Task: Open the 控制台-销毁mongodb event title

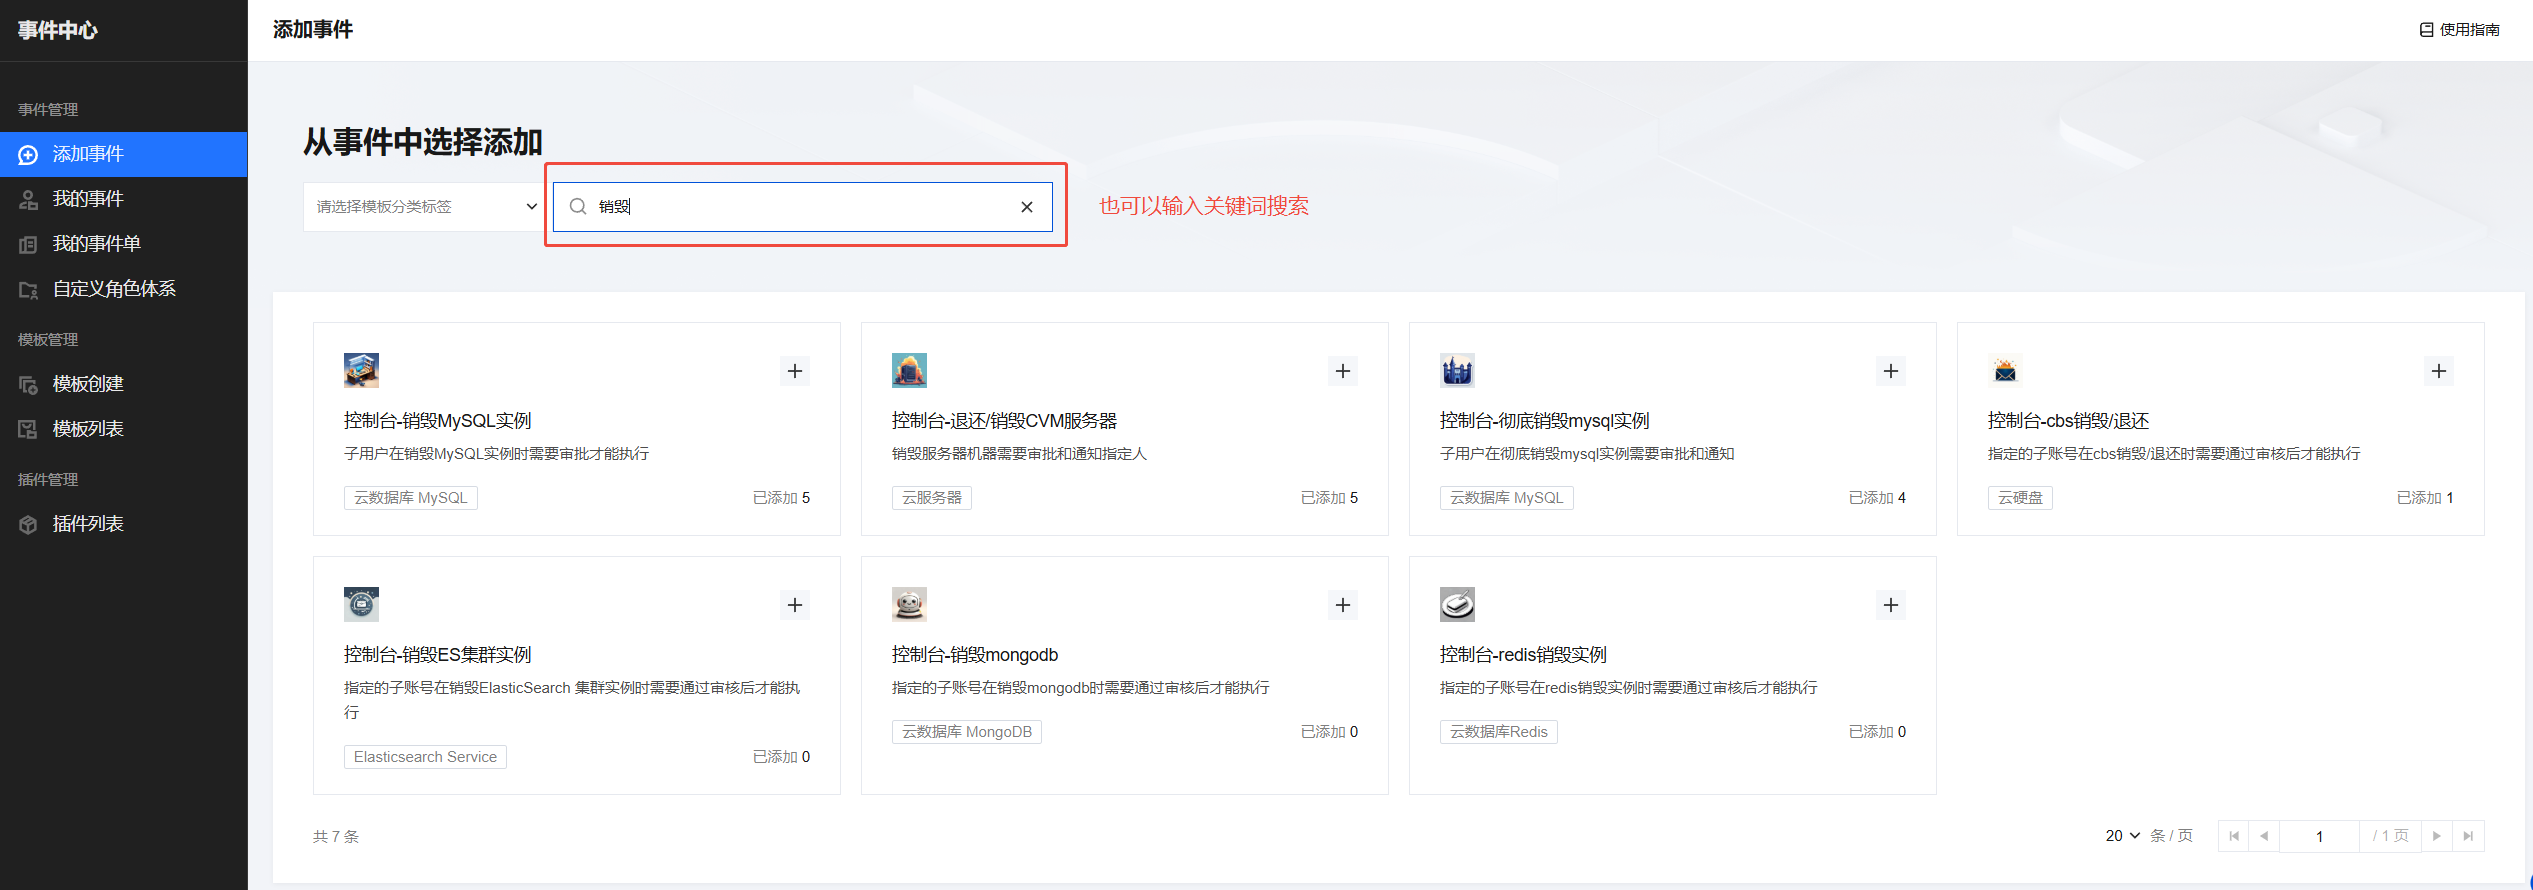Action: coord(975,655)
